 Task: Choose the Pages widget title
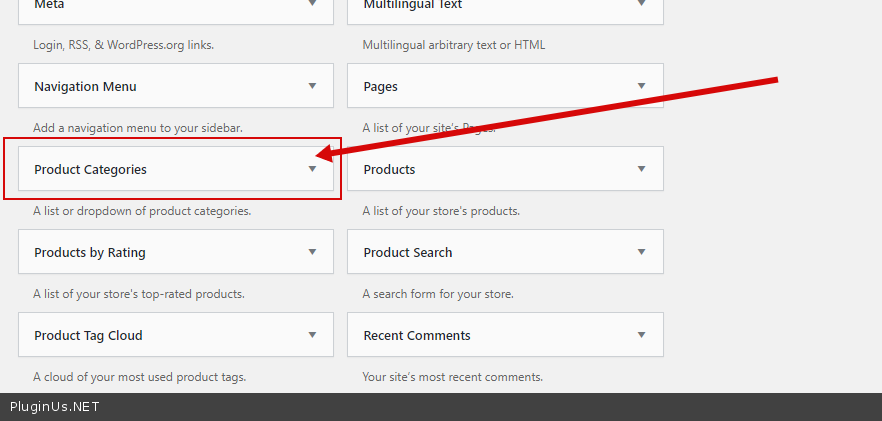point(380,87)
